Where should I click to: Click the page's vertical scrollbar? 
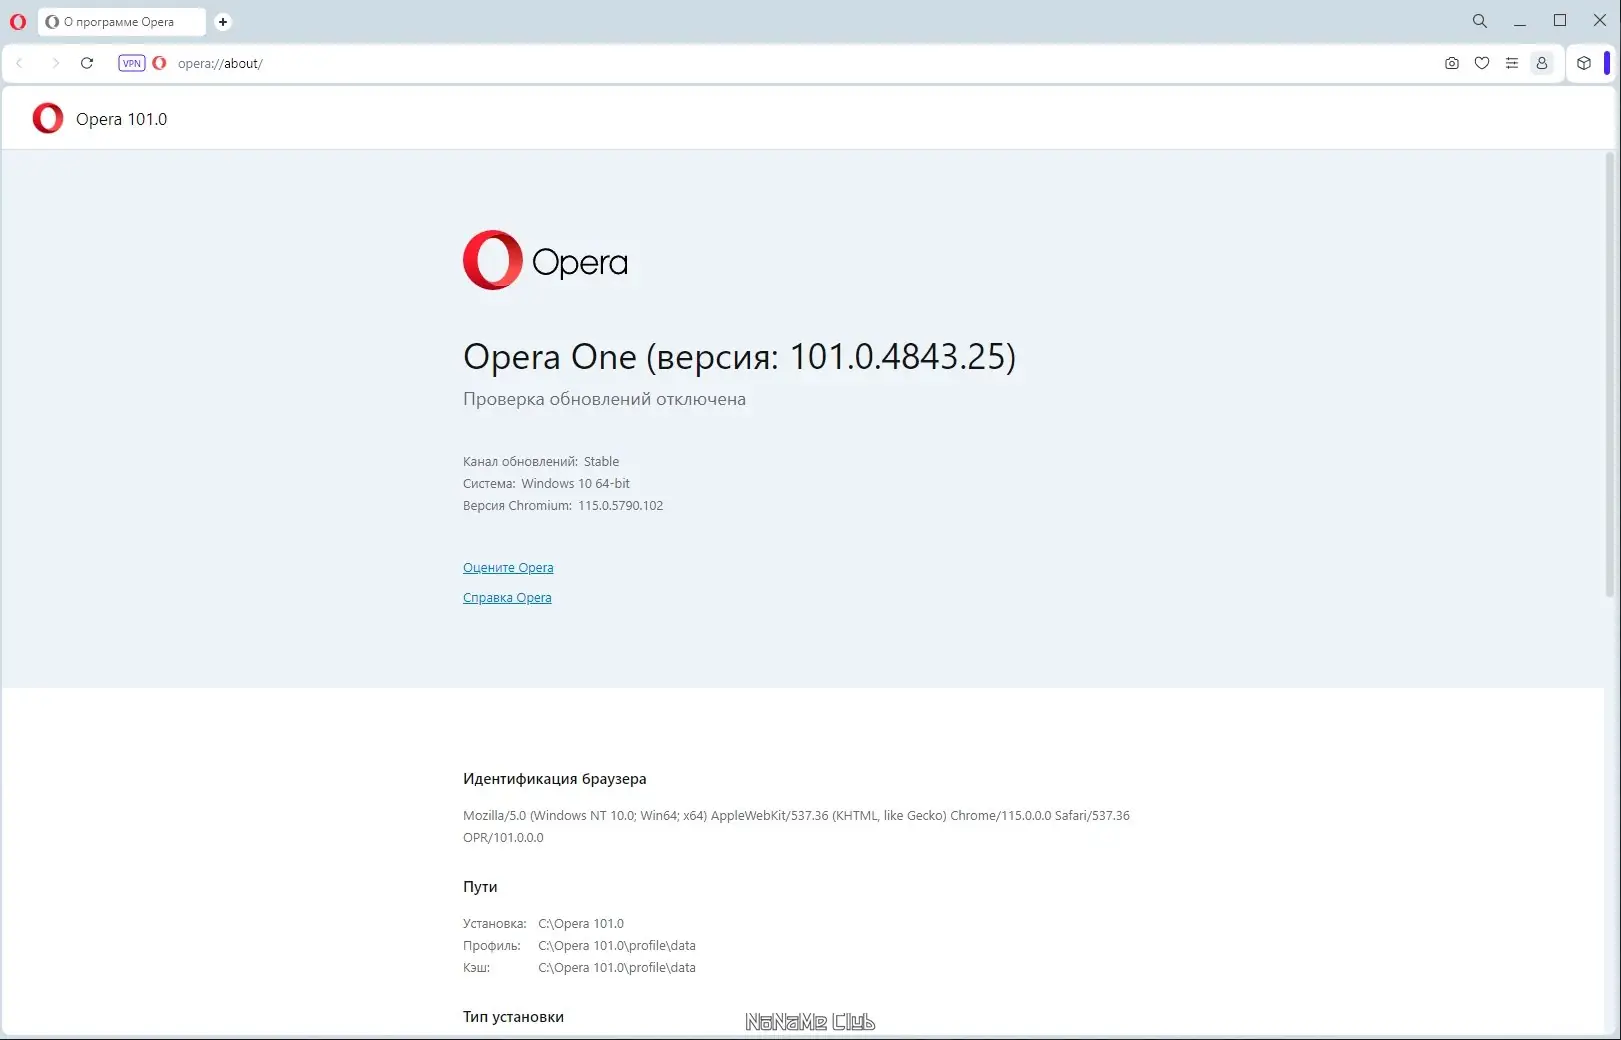click(x=1609, y=375)
